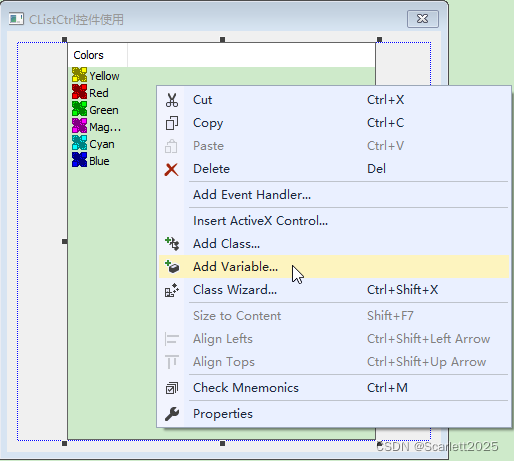Click the blue icon beside Blue
Screen dimensions: 514x461
pyautogui.click(x=79, y=160)
